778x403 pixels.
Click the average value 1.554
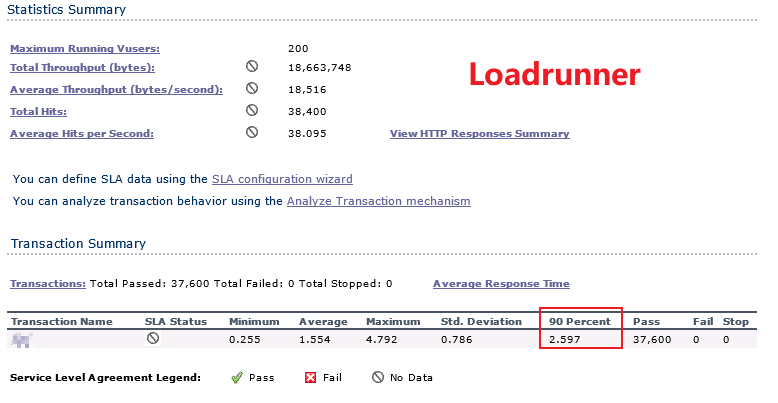[315, 340]
